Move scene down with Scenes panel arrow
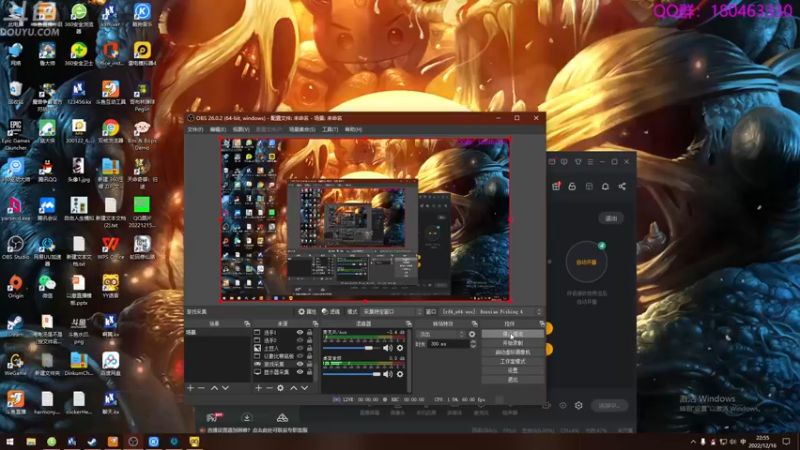800x450 pixels. [x=225, y=388]
